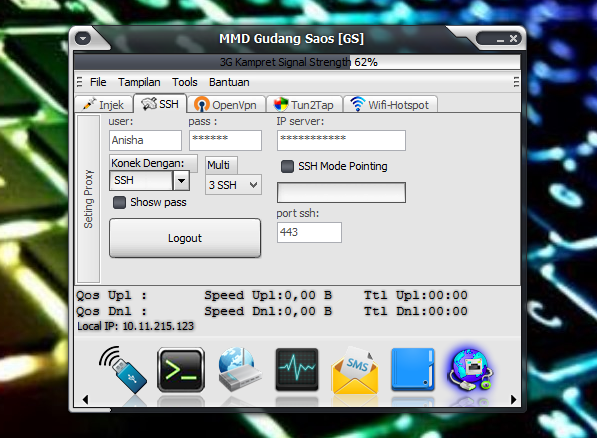Switch to the Tun2Tap tab
Screen dimensions: 597x438
[x=304, y=104]
